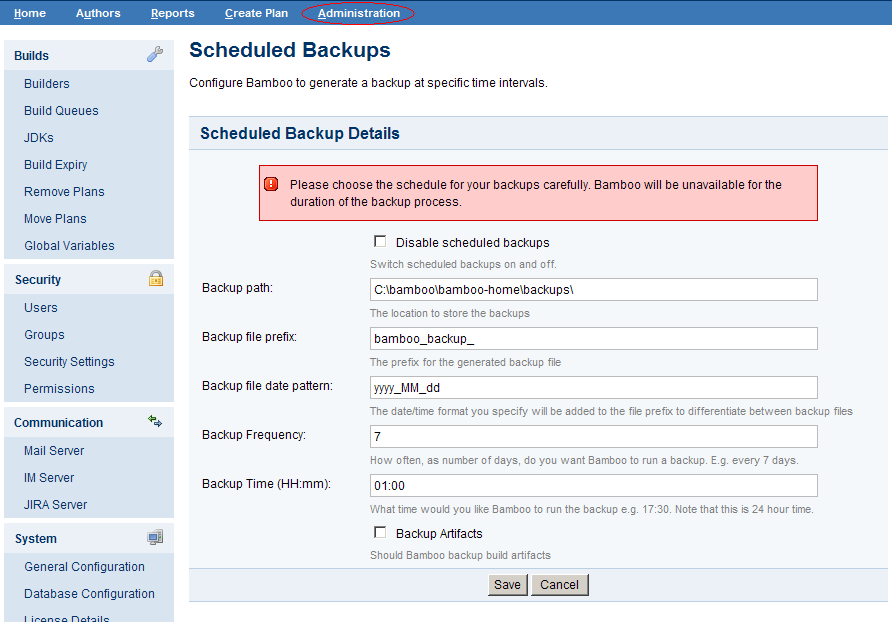Viewport: 892px width, 622px height.
Task: Click the wrench icon beside Builds
Action: tap(155, 54)
